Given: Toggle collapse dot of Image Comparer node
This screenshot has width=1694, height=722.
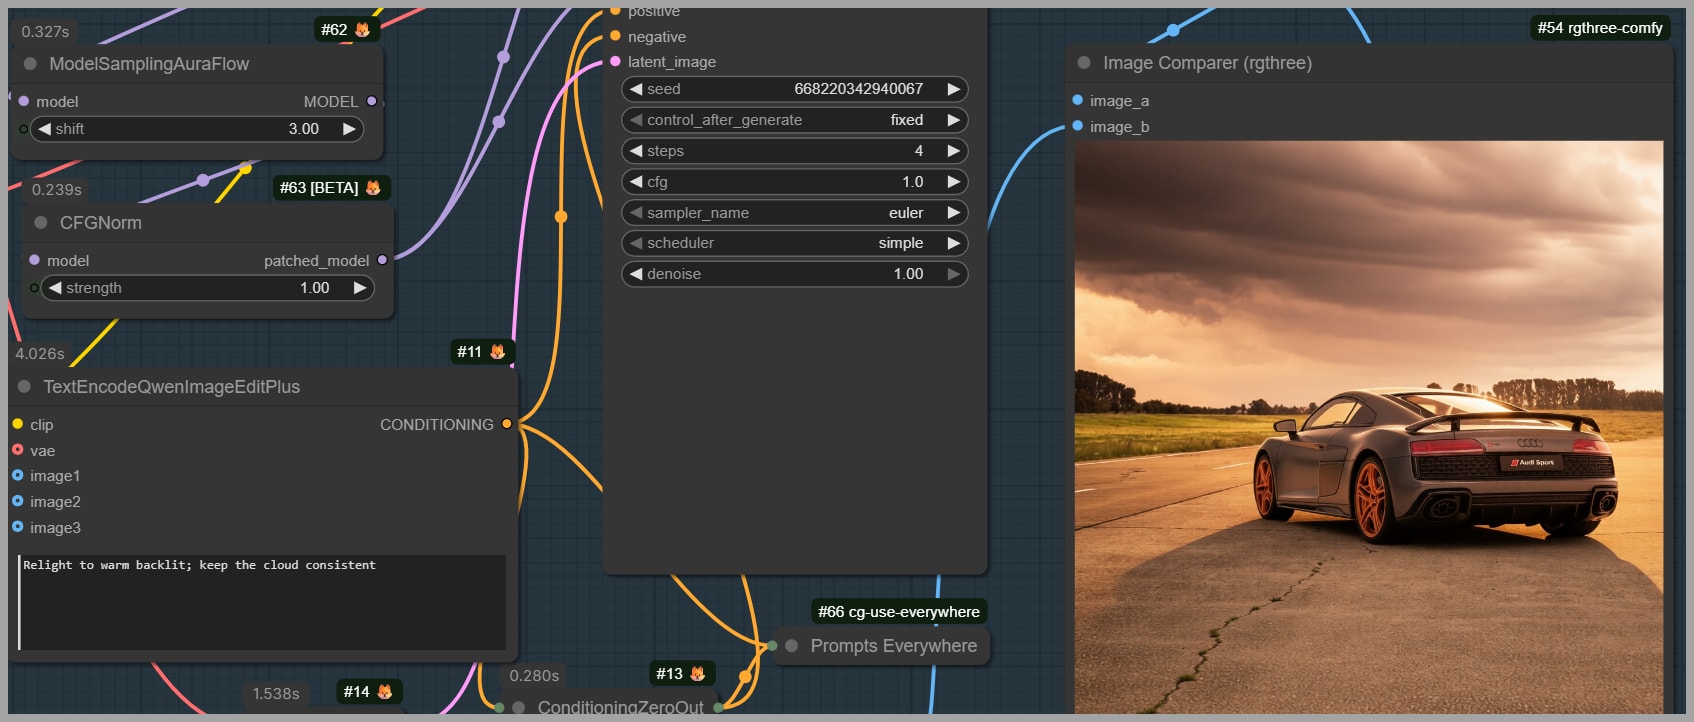Looking at the screenshot, I should tap(1084, 63).
